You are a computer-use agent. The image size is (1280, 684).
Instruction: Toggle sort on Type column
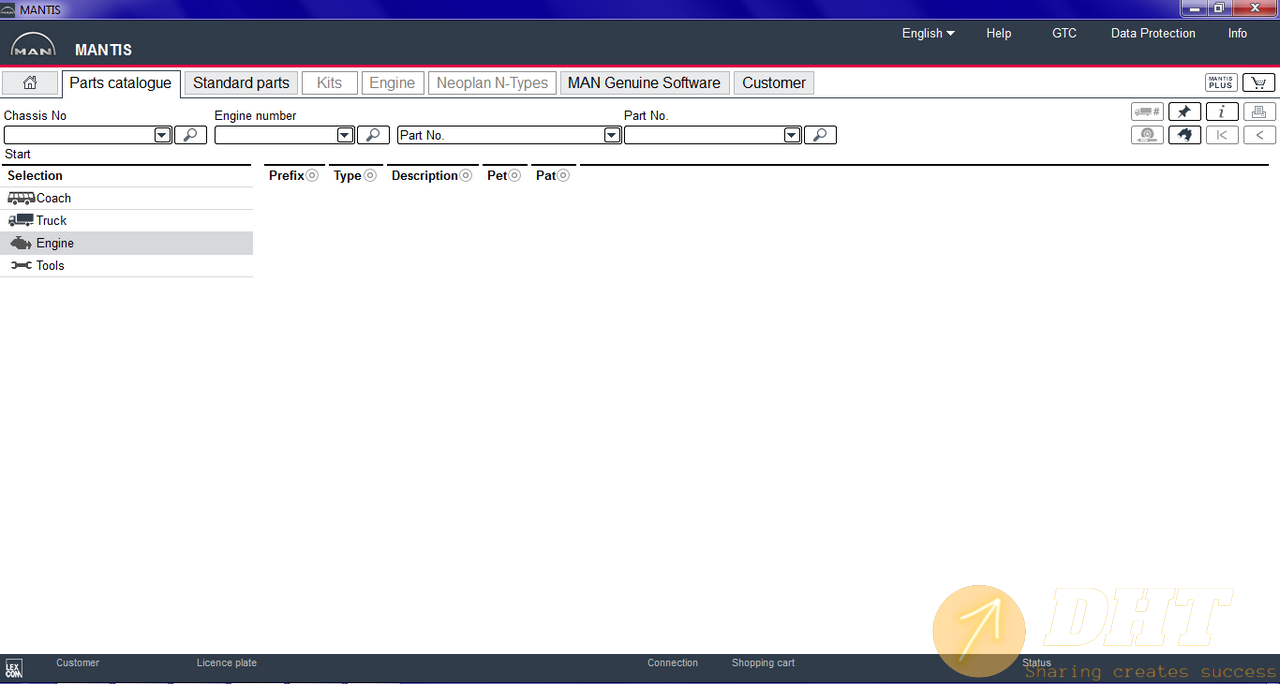coord(370,176)
